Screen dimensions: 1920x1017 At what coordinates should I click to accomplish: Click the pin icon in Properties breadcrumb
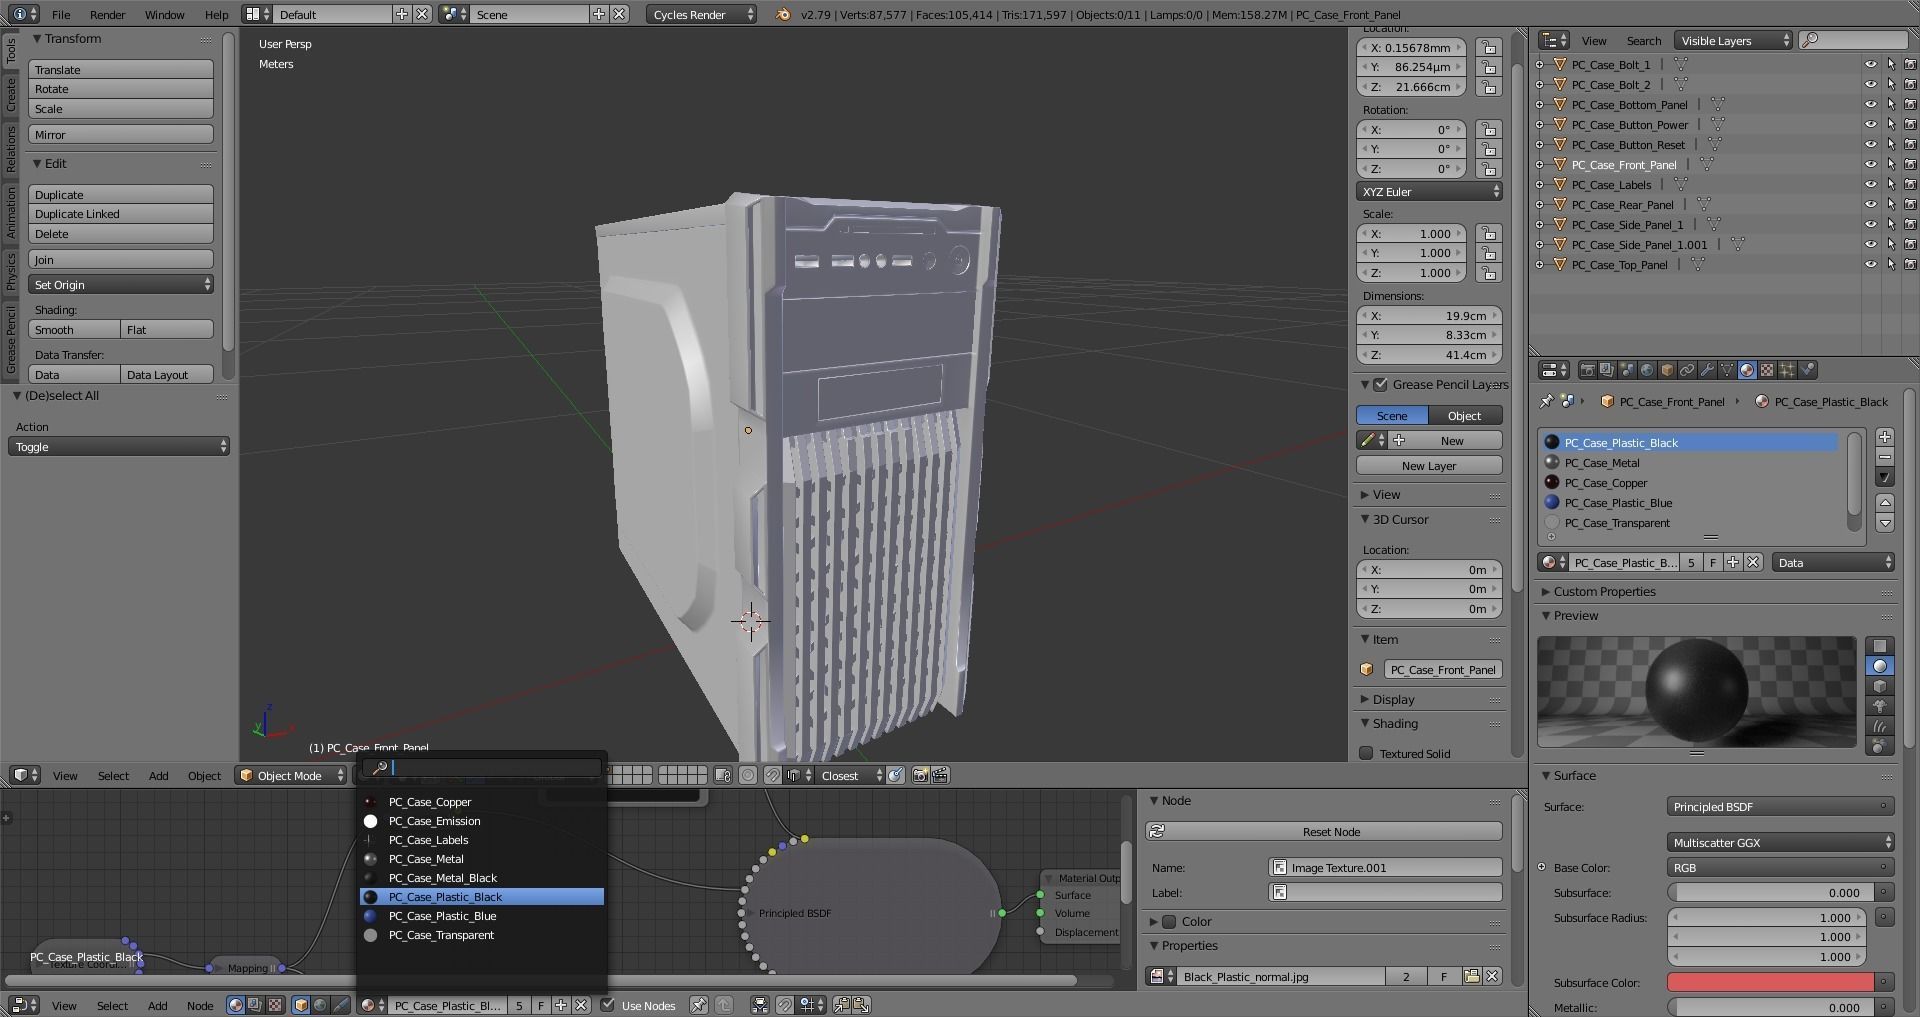pyautogui.click(x=1546, y=401)
